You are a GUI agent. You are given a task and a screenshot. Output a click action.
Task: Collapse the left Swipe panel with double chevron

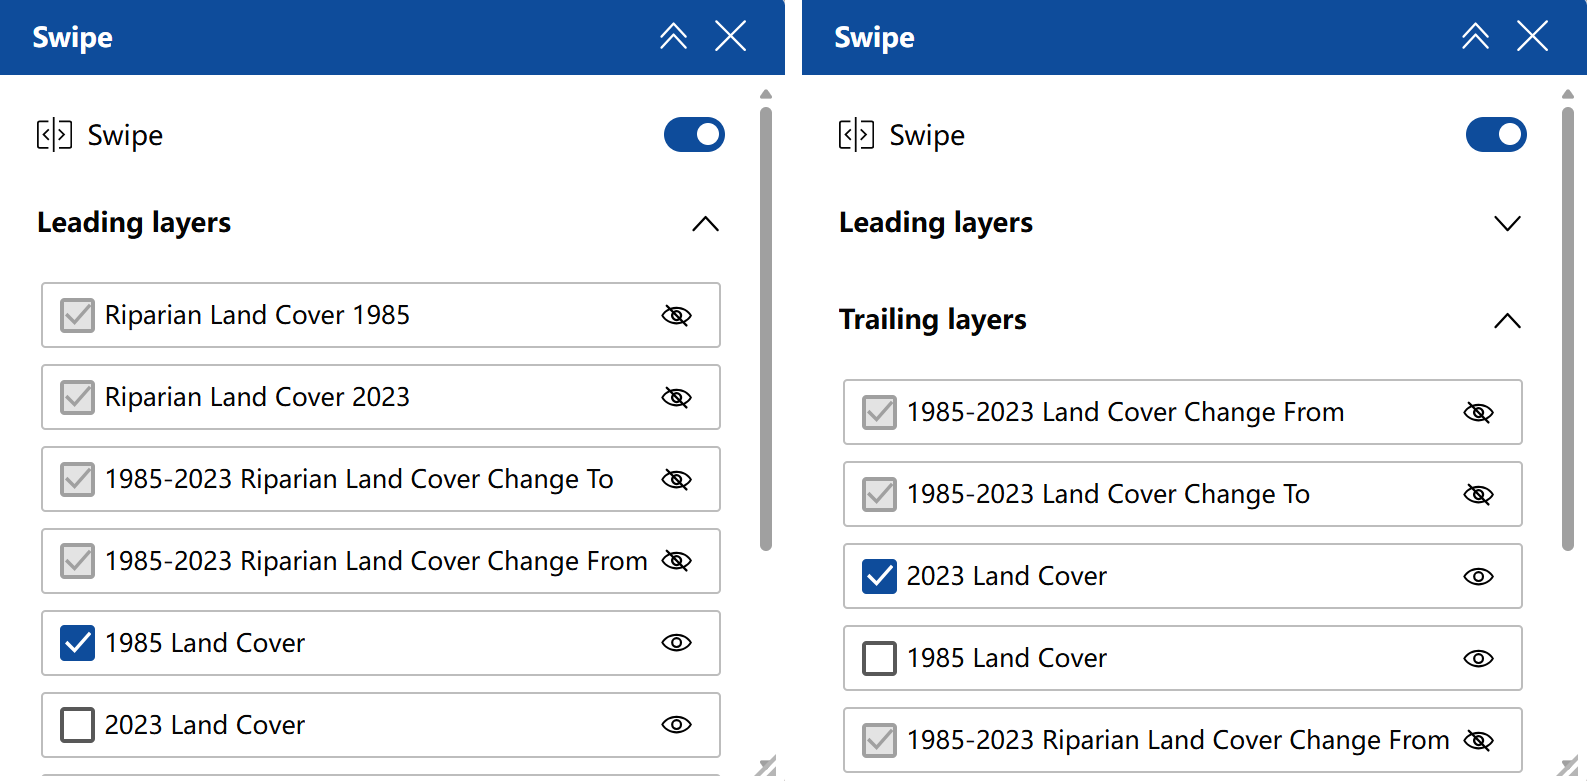[x=673, y=37]
